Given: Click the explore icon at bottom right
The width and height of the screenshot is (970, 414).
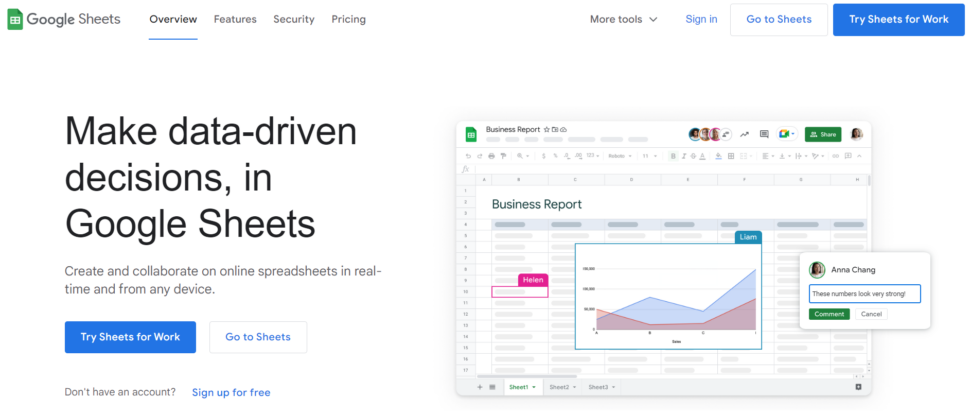Looking at the screenshot, I should (859, 387).
